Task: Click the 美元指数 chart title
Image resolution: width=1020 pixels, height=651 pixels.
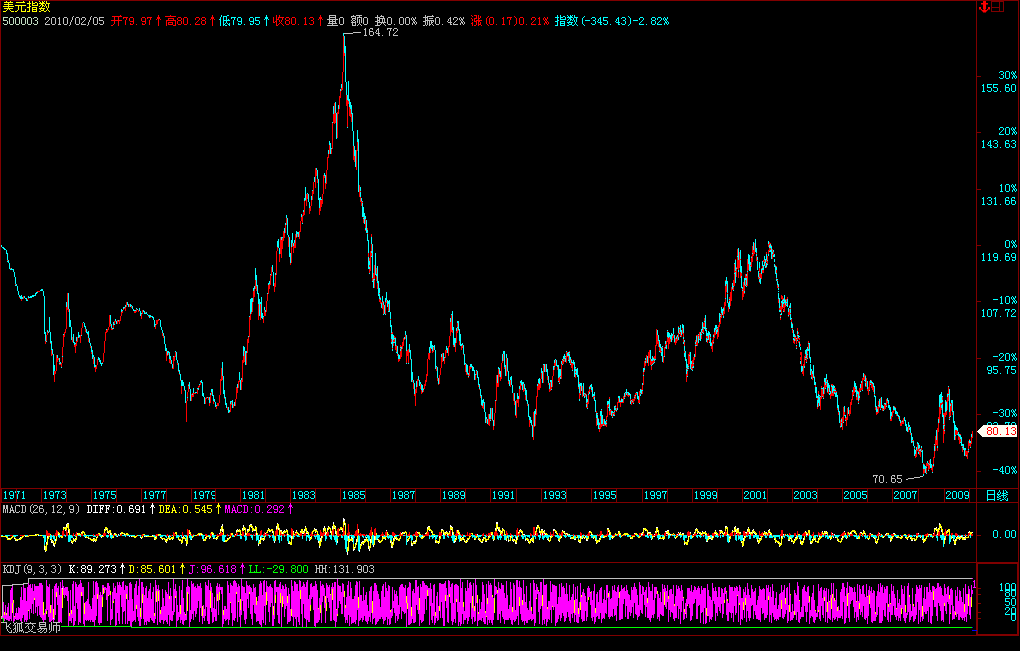Action: [x=26, y=7]
